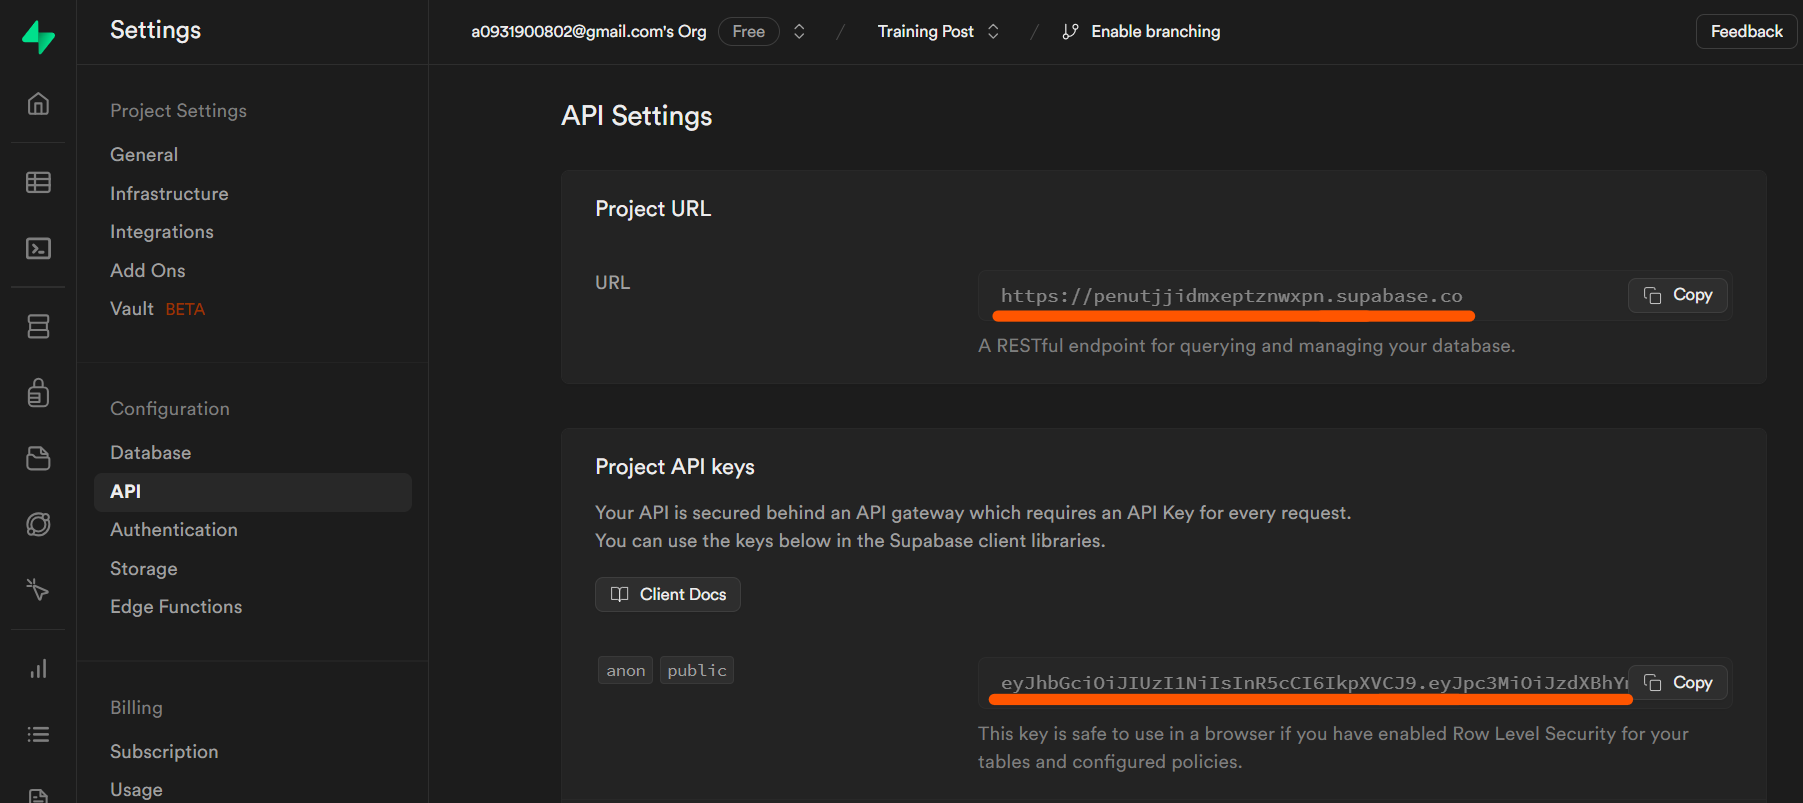Open the Authentication lock icon

click(x=38, y=392)
